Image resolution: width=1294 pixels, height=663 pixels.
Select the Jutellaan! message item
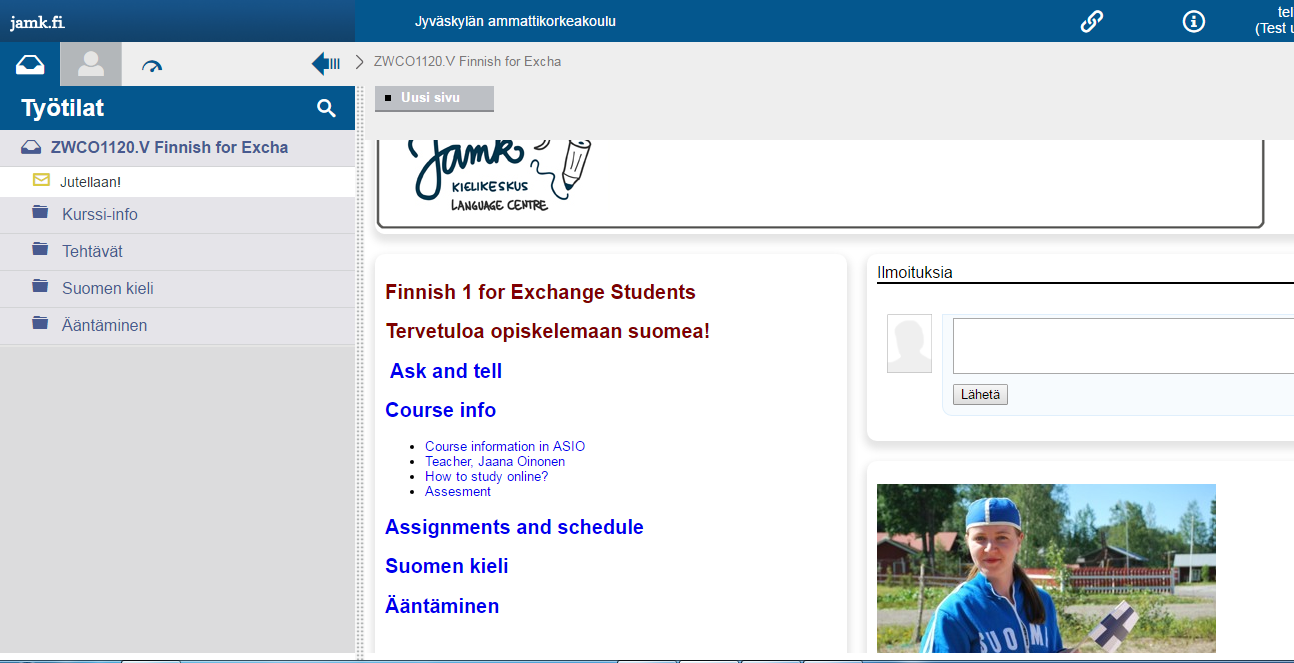pos(90,182)
